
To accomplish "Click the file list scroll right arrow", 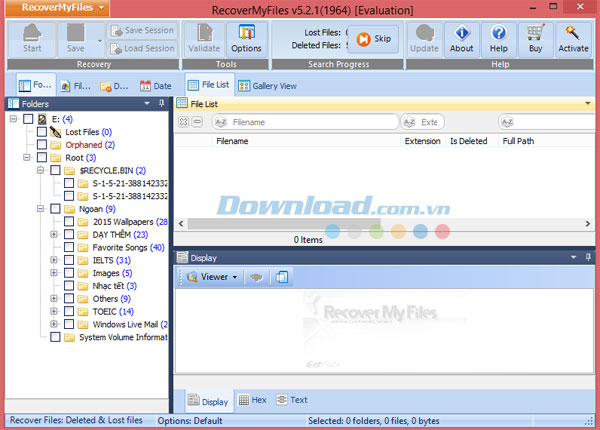I will (x=588, y=223).
